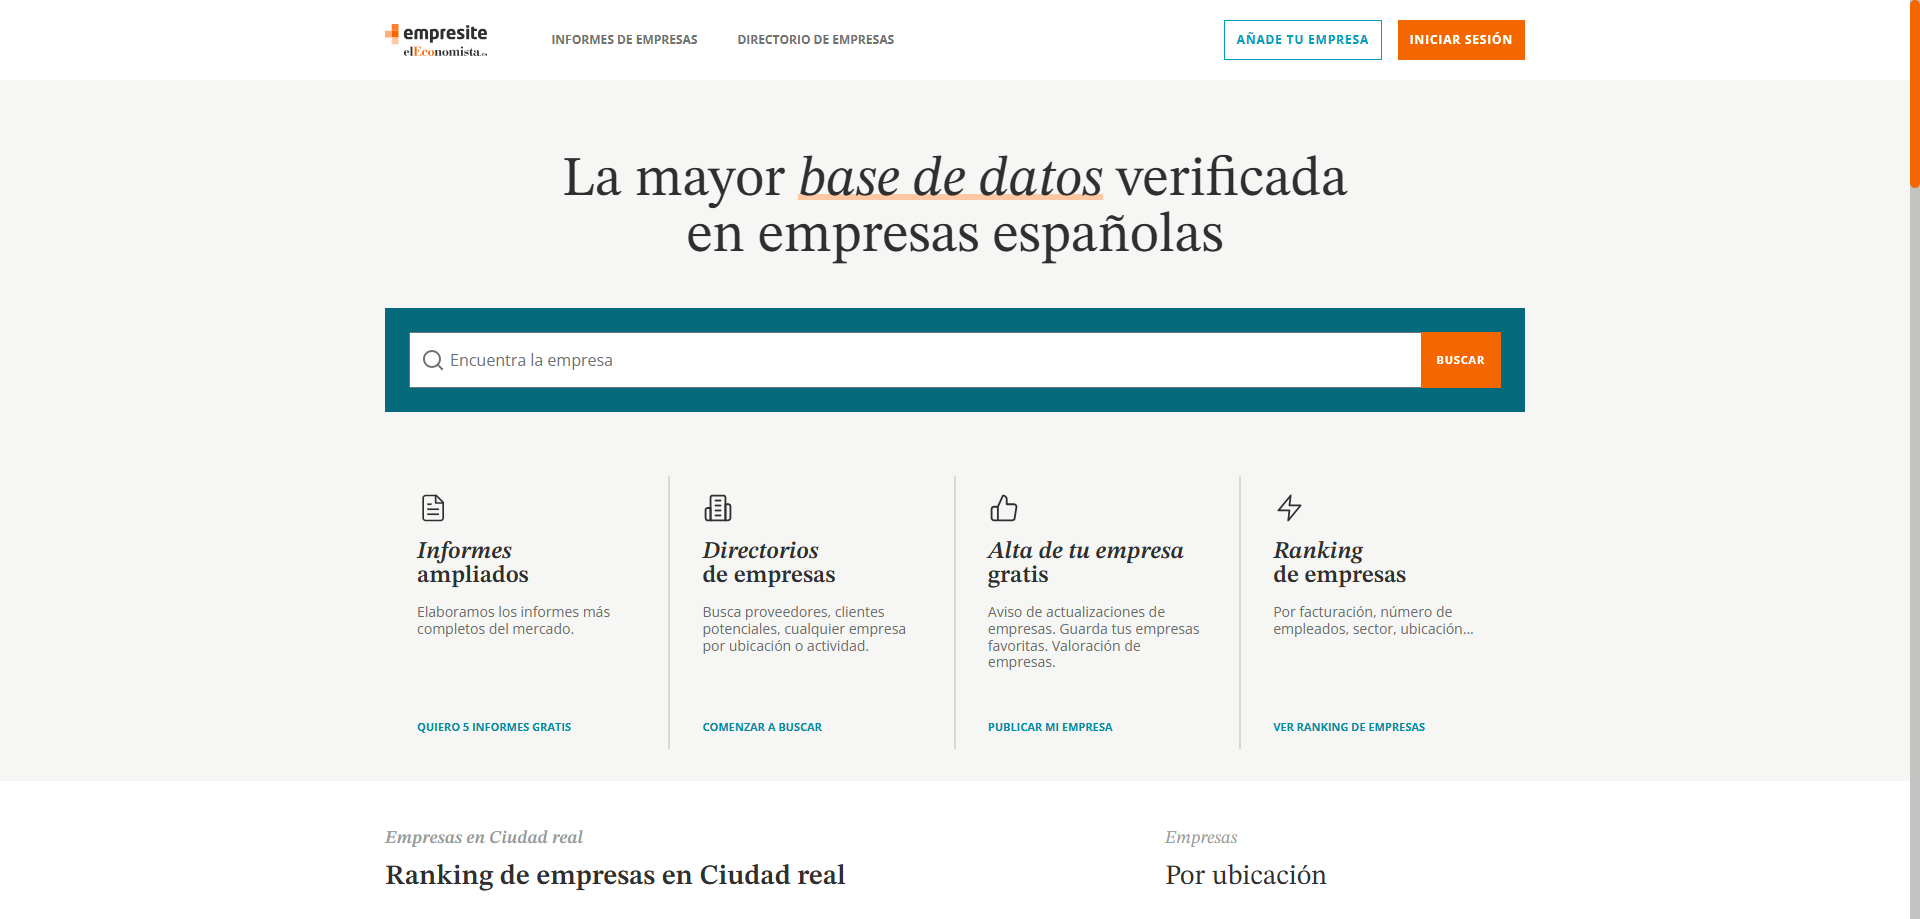Open PUBLICAR MI EMPRESA link
The height and width of the screenshot is (919, 1920).
1050,727
